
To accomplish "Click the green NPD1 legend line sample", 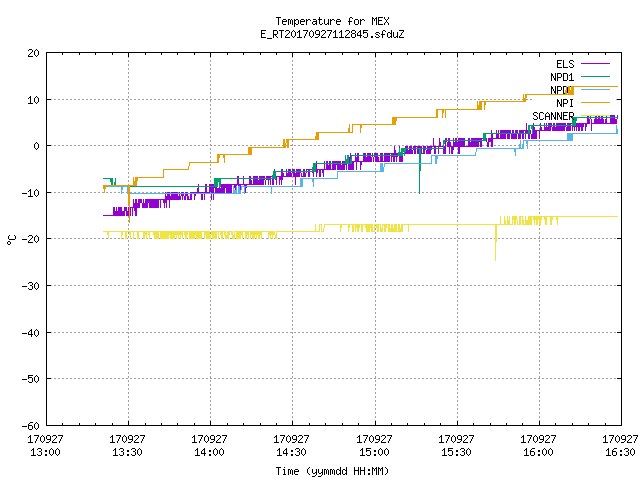I will tap(596, 76).
